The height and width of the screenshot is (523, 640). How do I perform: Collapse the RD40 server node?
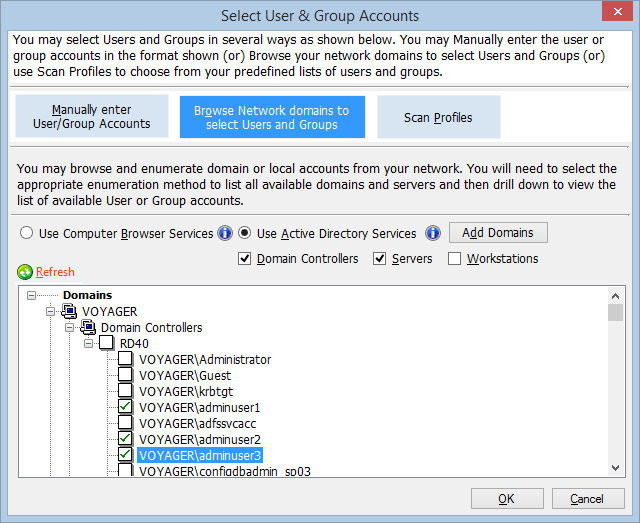pyautogui.click(x=88, y=344)
